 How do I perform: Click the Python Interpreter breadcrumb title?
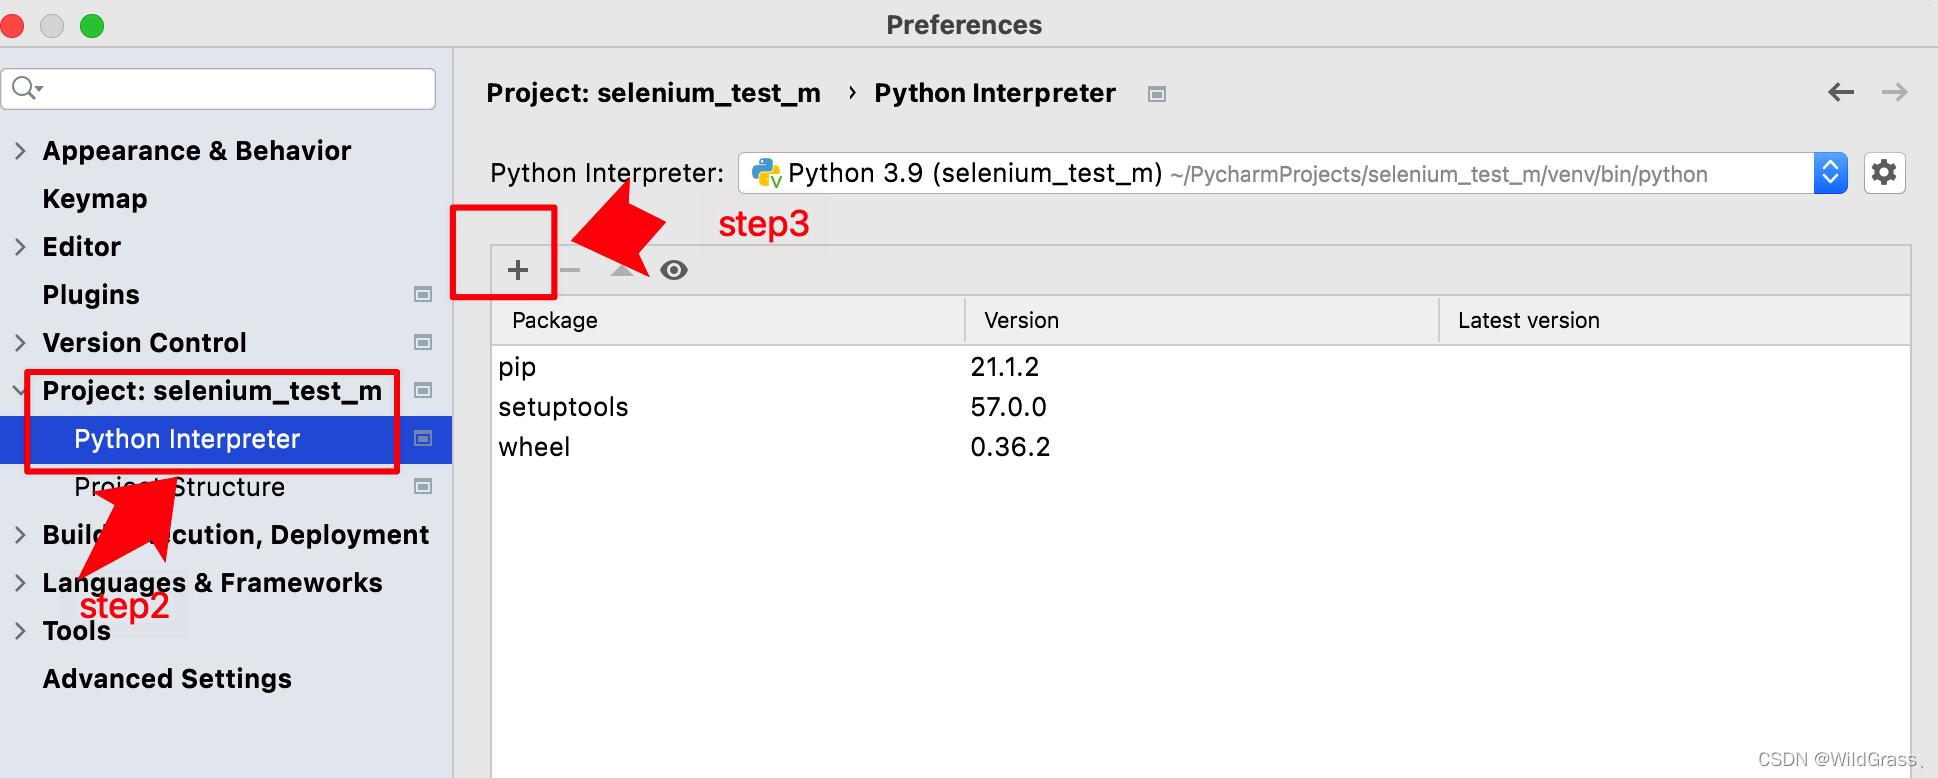(x=995, y=93)
